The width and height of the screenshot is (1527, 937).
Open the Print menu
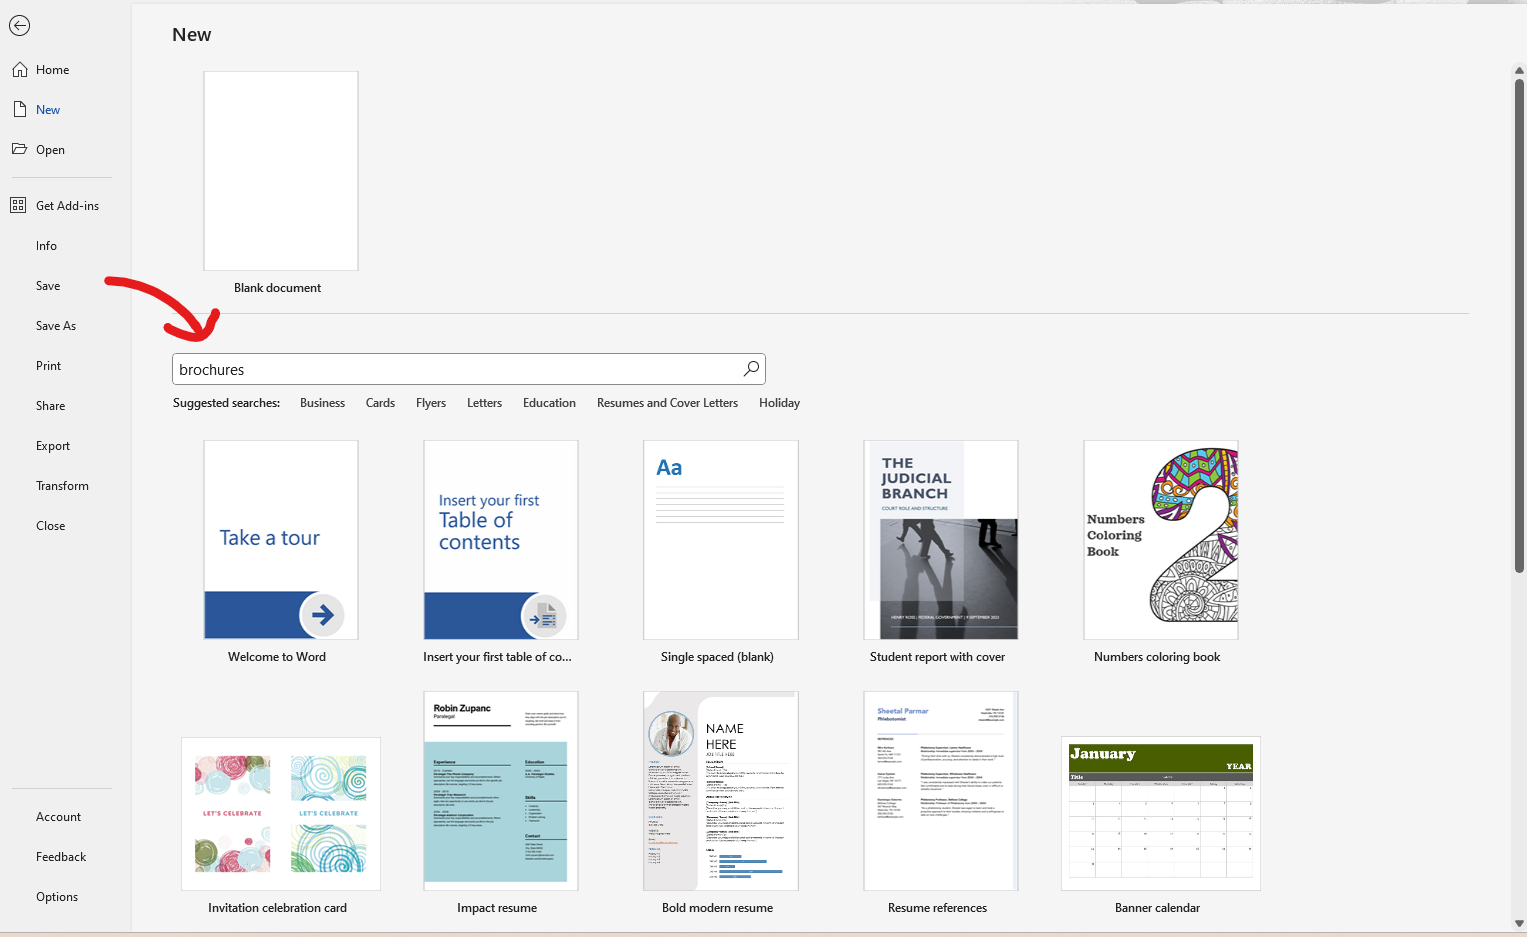[47, 365]
